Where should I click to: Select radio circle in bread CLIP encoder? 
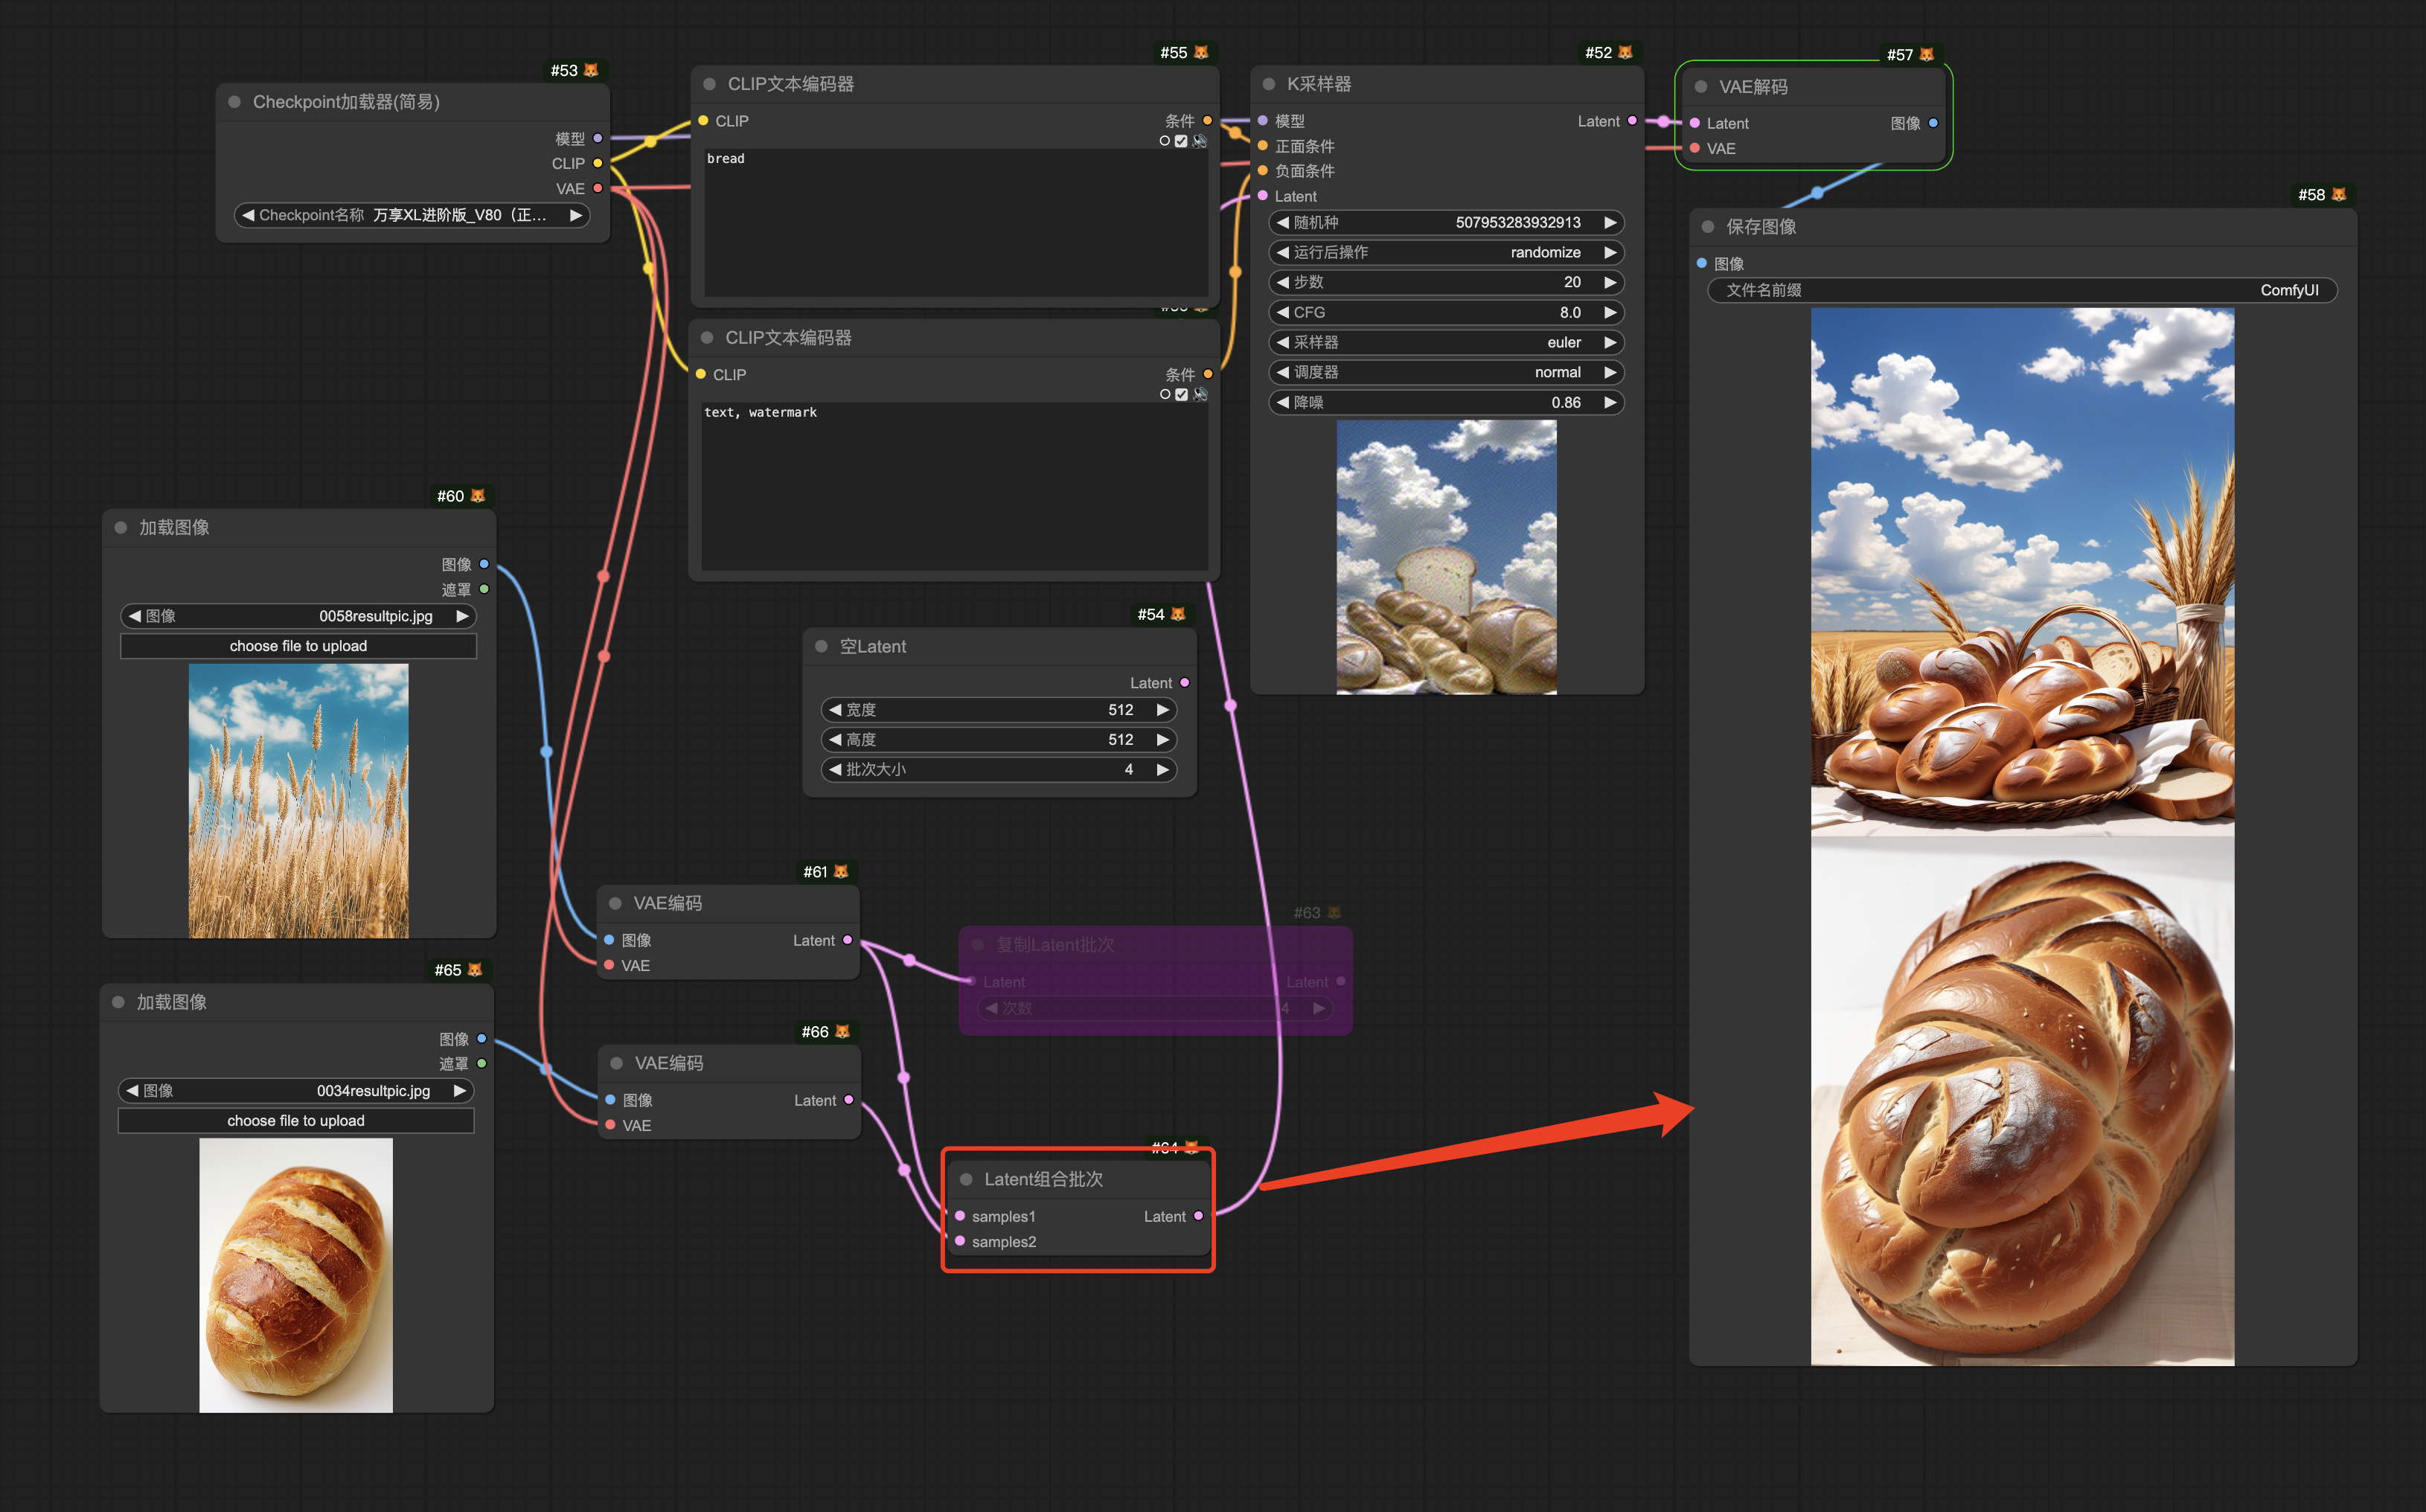1164,141
